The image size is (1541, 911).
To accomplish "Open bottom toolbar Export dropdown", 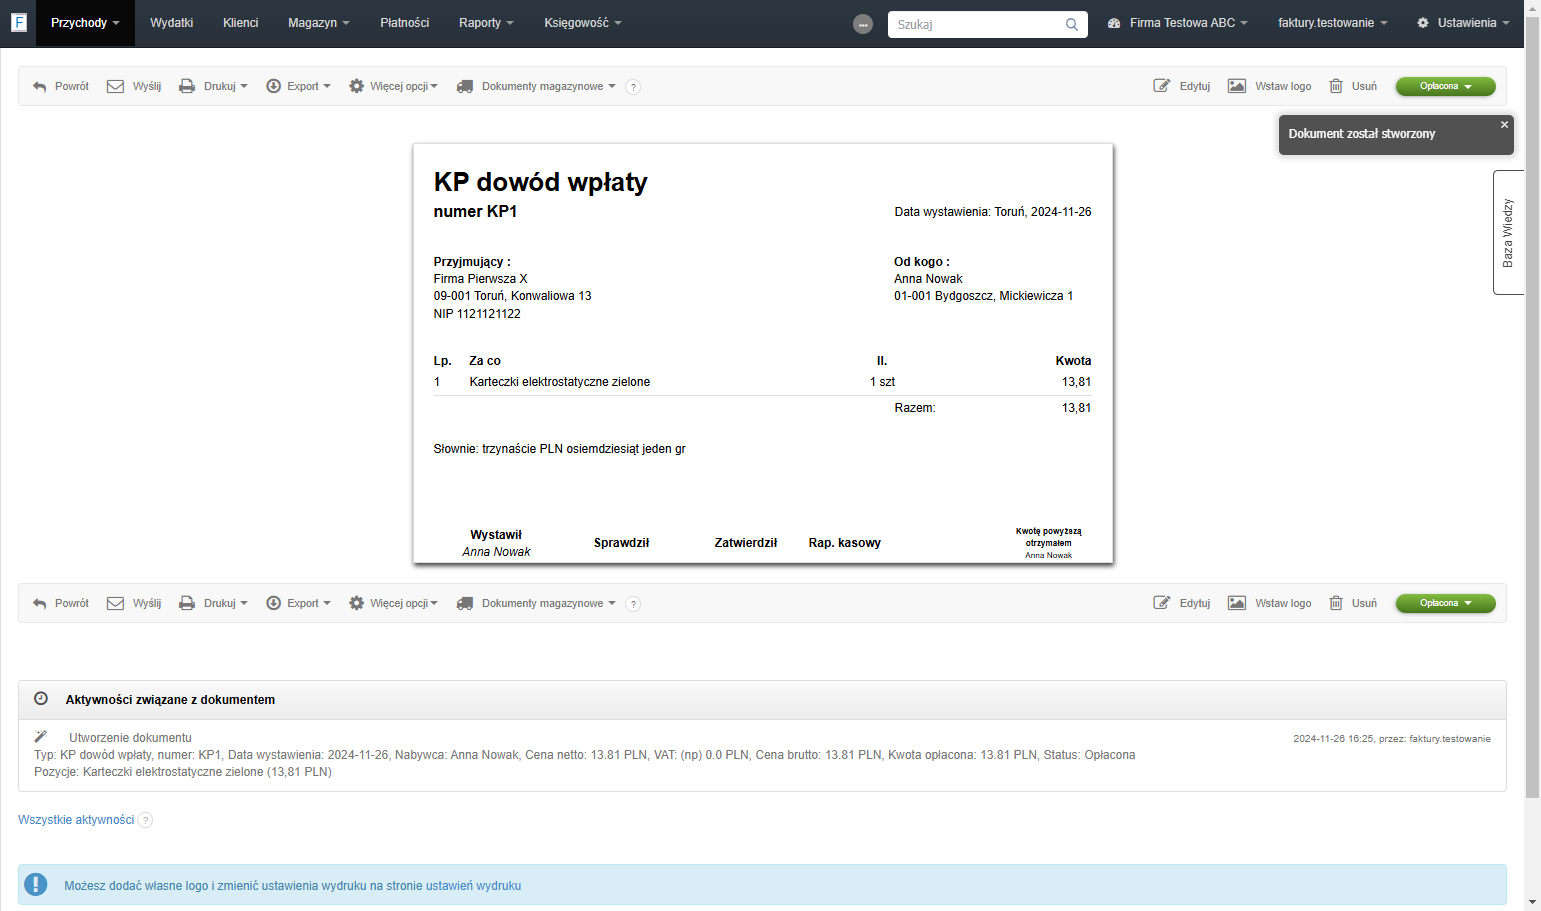I will tap(298, 603).
